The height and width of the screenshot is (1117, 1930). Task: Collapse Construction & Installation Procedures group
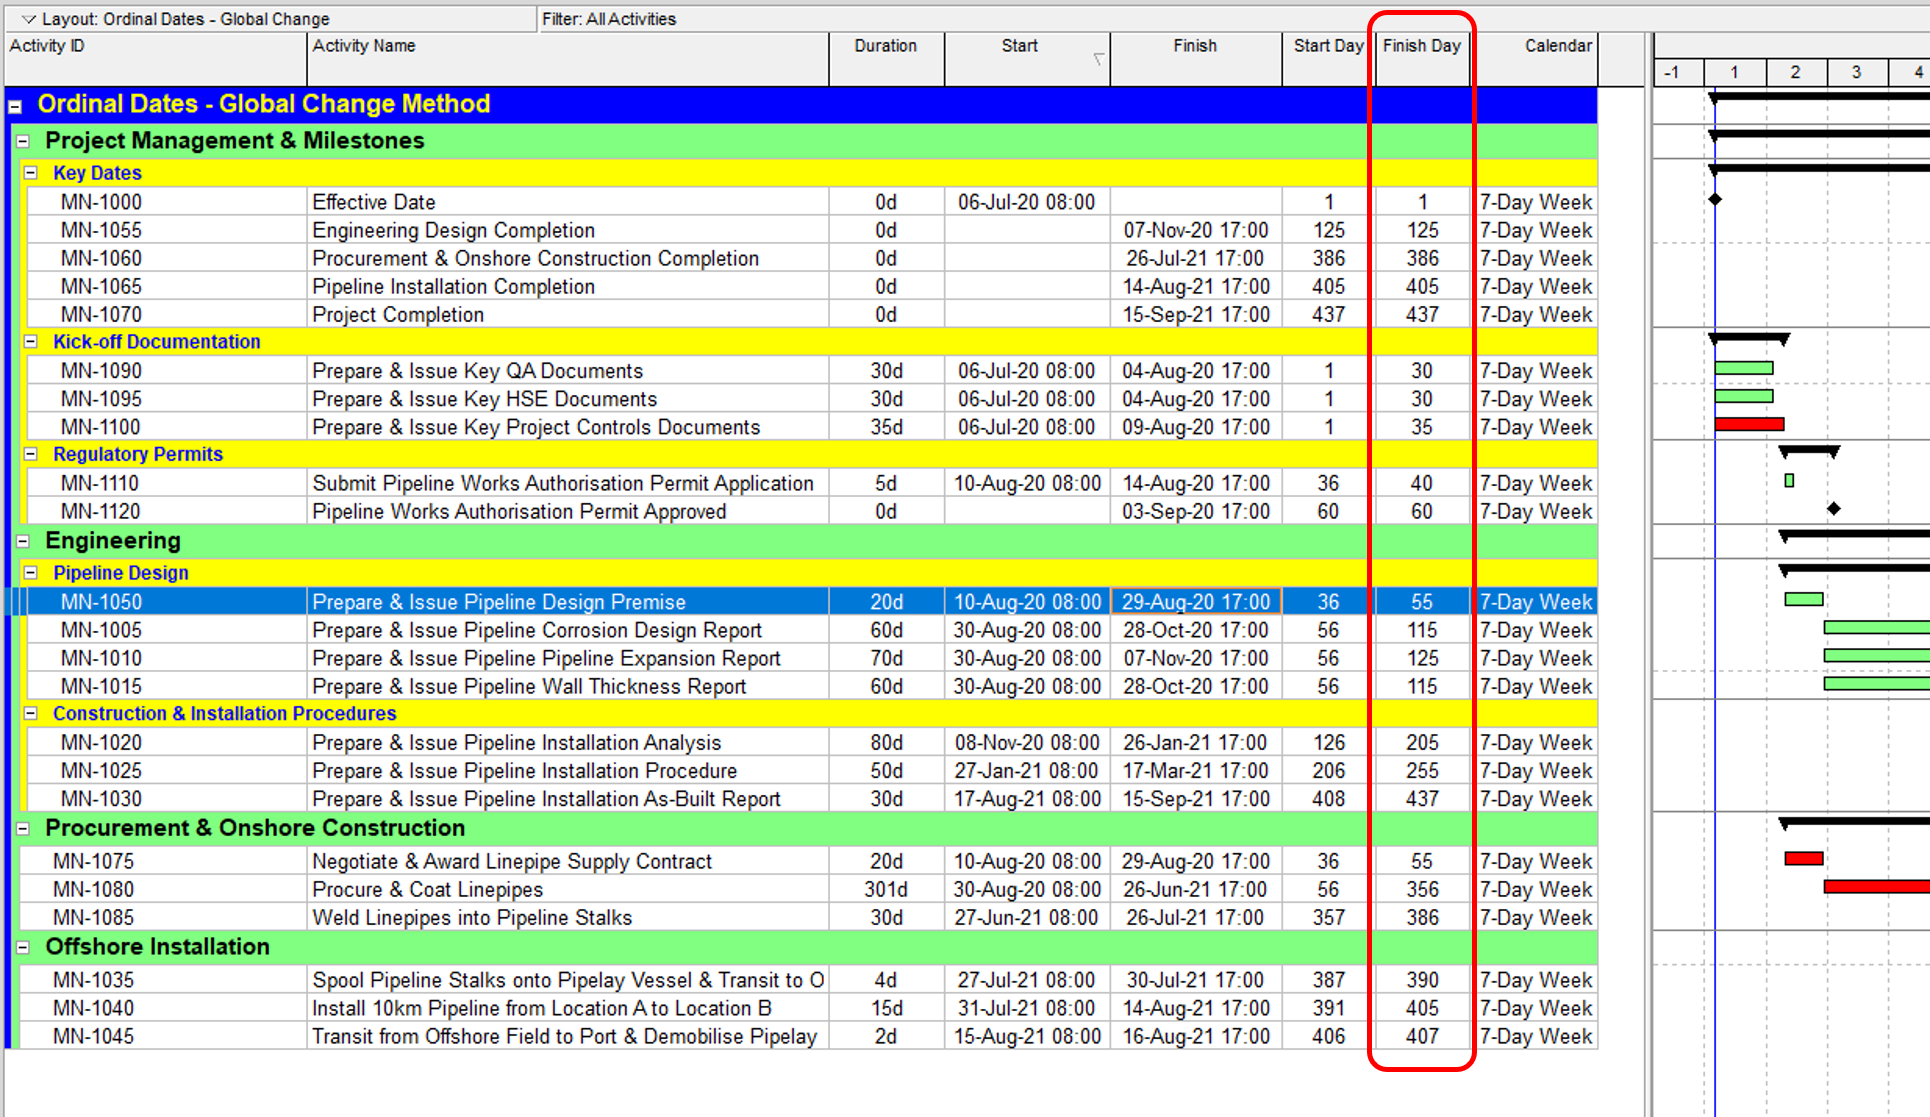tap(31, 714)
